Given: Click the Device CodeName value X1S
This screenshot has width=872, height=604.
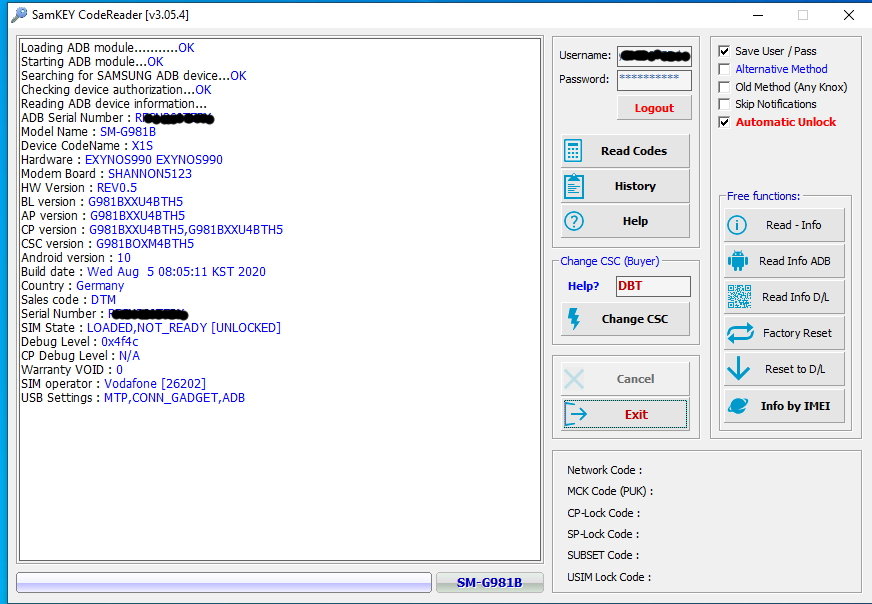Looking at the screenshot, I should (142, 146).
